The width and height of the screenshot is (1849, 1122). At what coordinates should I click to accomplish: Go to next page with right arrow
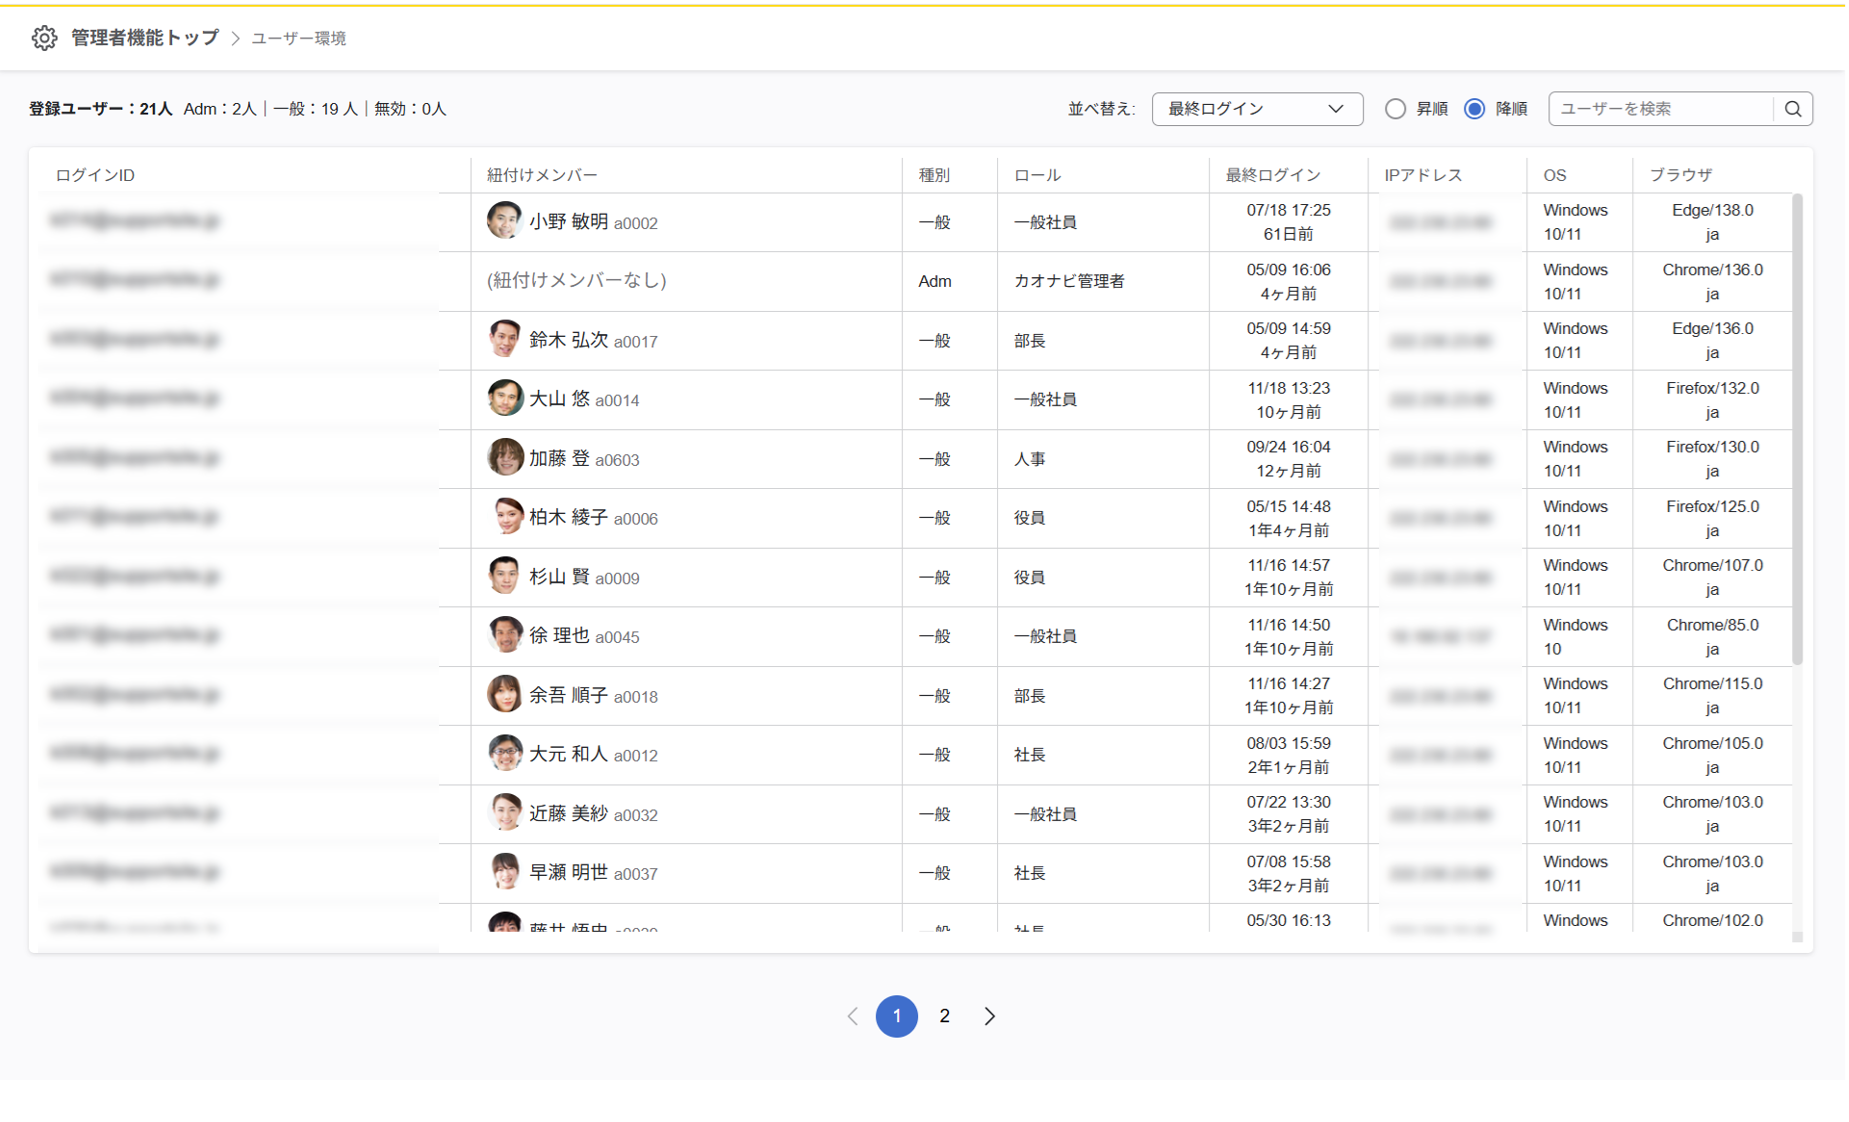pos(989,1016)
